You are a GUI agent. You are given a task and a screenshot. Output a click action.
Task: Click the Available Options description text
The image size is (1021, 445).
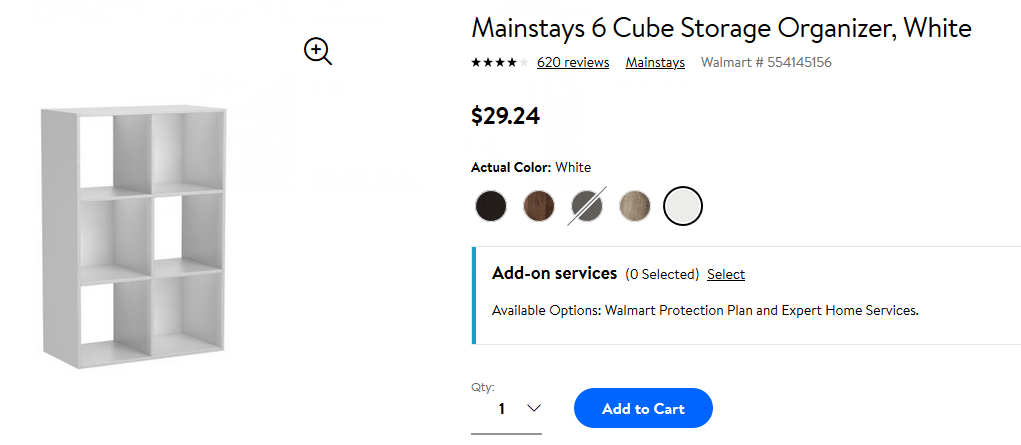pos(705,310)
